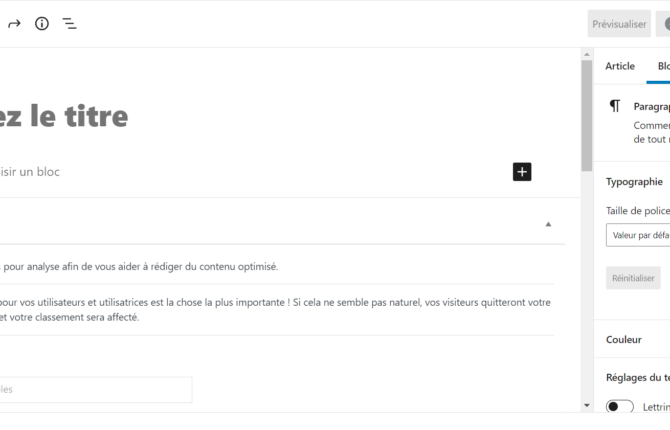Screen dimensions: 670x430
Task: Expand the Couleur panel
Action: pyautogui.click(x=632, y=339)
